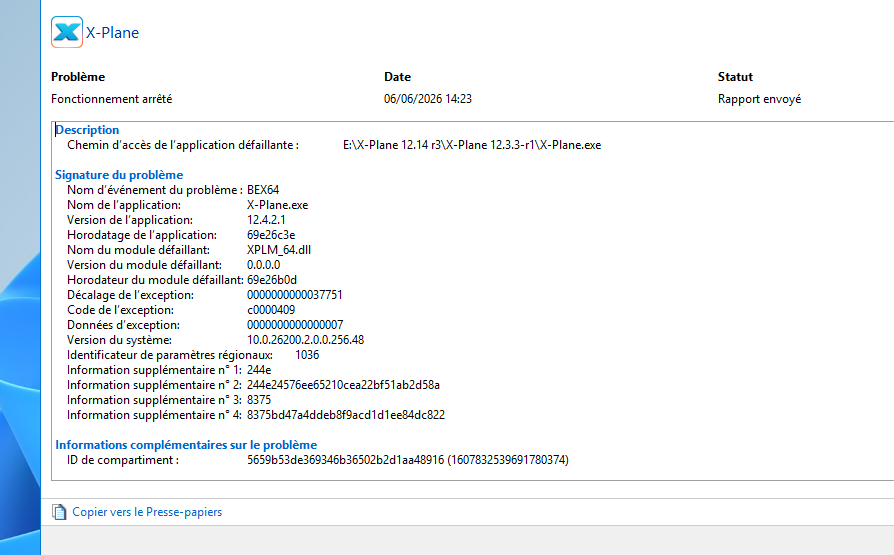The image size is (894, 555).
Task: Select 'Fonctionnement arrêté' problem text
Action: tap(112, 99)
